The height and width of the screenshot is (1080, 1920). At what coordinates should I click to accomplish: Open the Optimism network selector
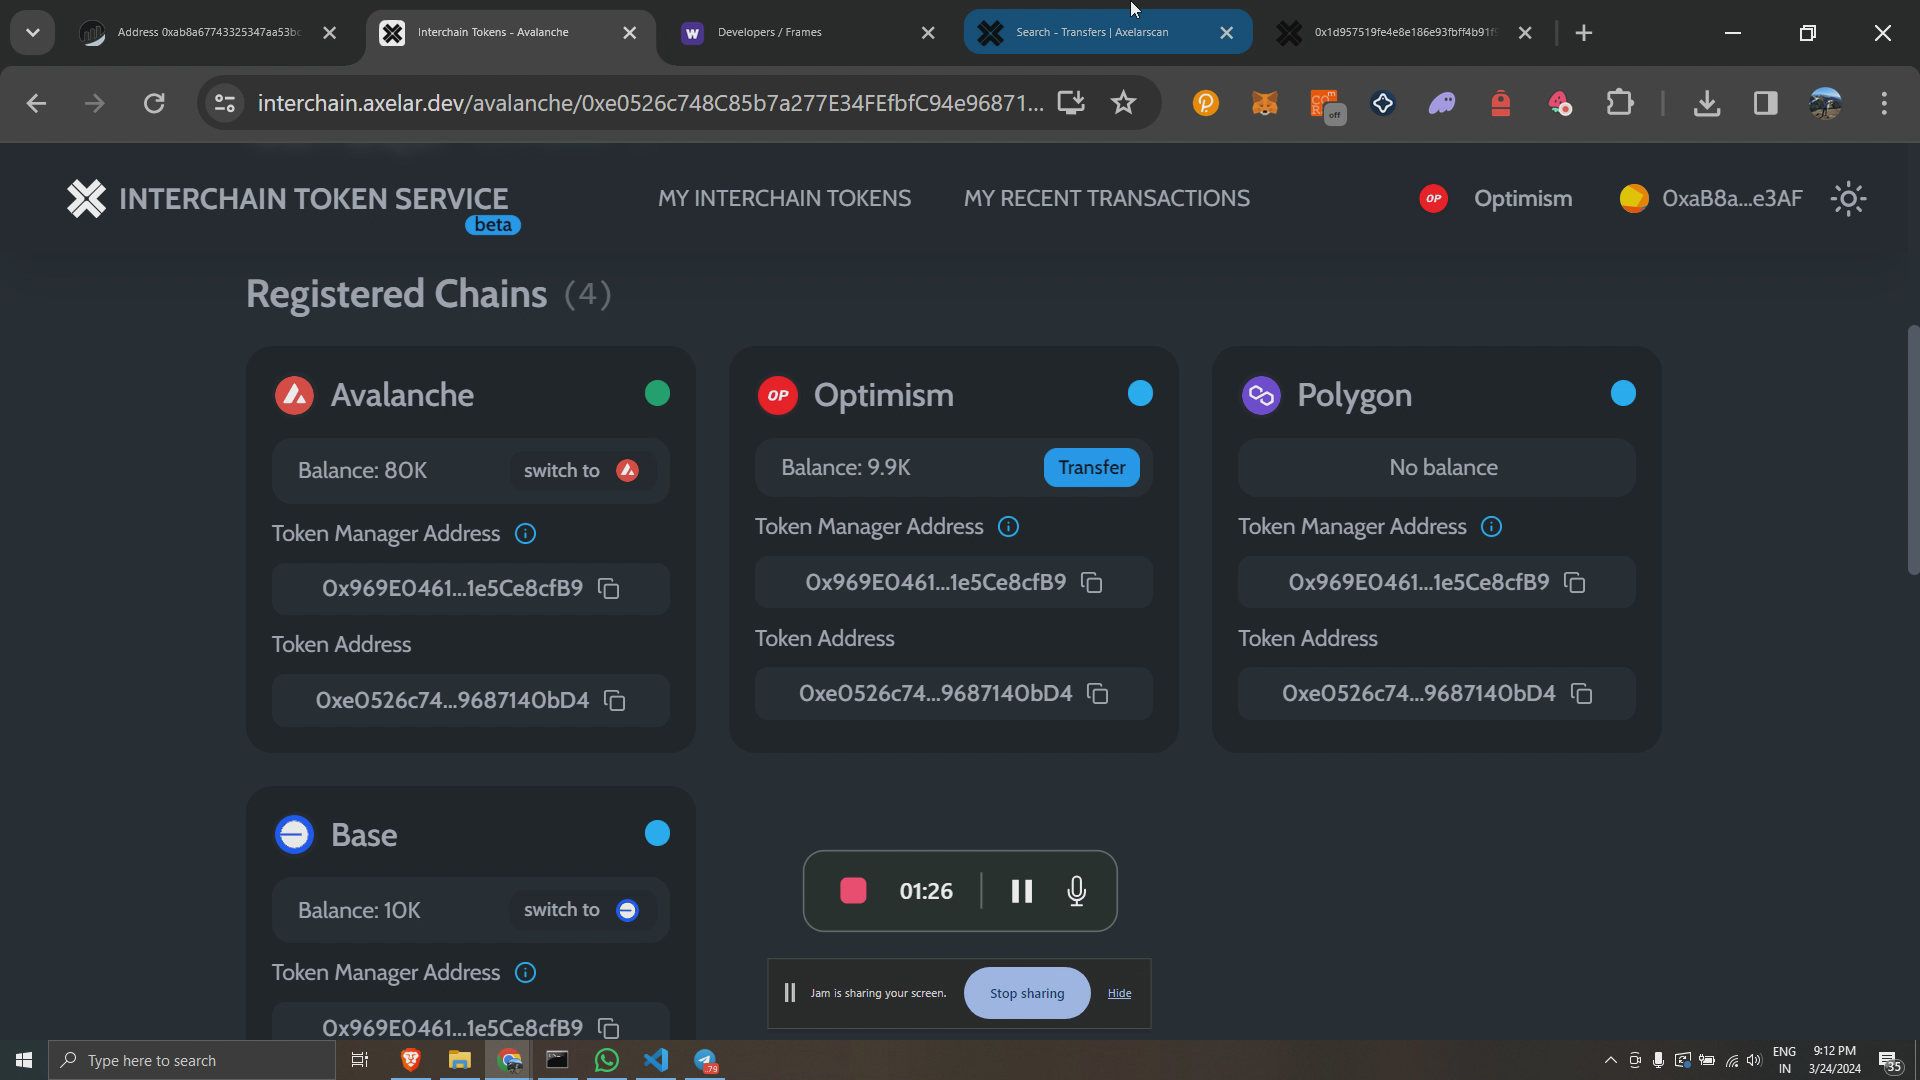click(1496, 199)
